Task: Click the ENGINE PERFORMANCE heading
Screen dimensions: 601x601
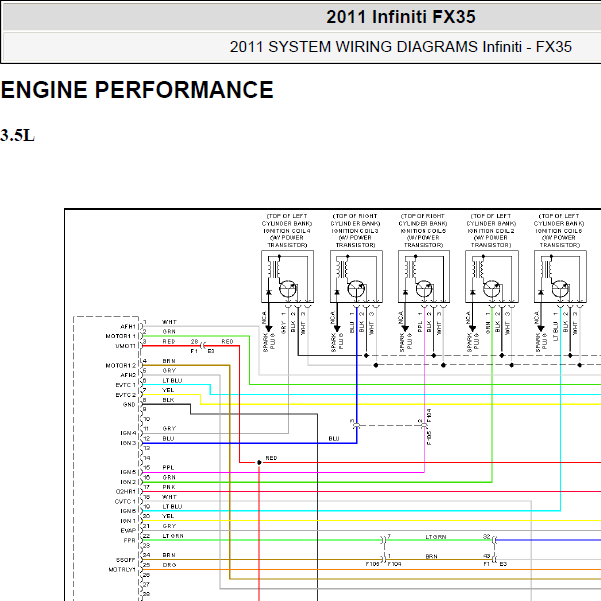Action: click(137, 90)
